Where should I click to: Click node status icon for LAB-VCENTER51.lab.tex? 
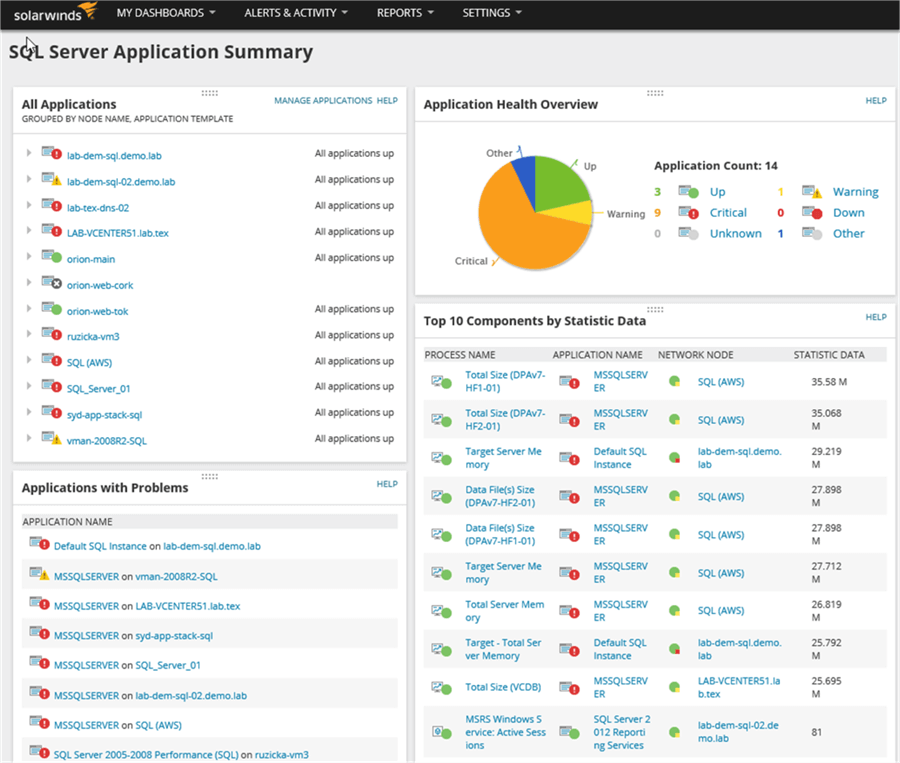point(674,687)
